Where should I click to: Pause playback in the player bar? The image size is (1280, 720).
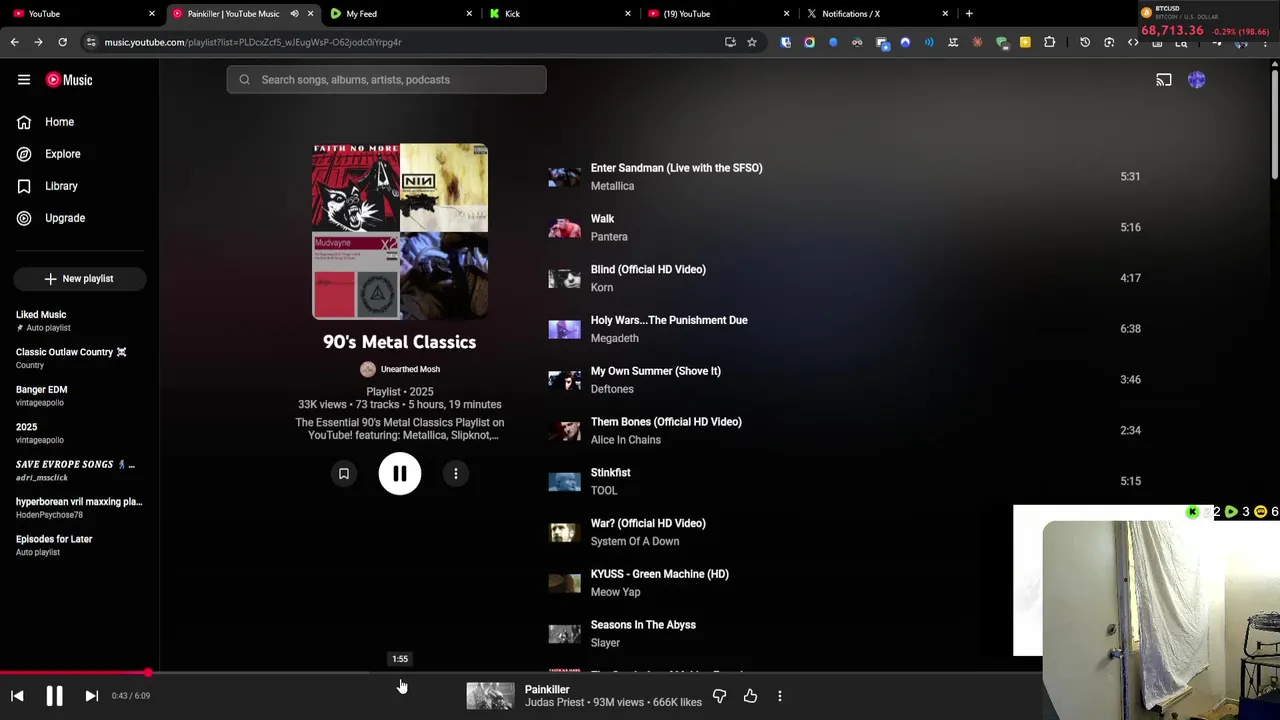[x=54, y=696]
